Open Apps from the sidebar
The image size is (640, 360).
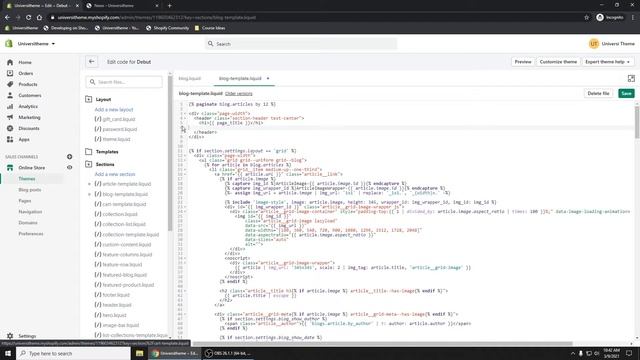point(24,140)
